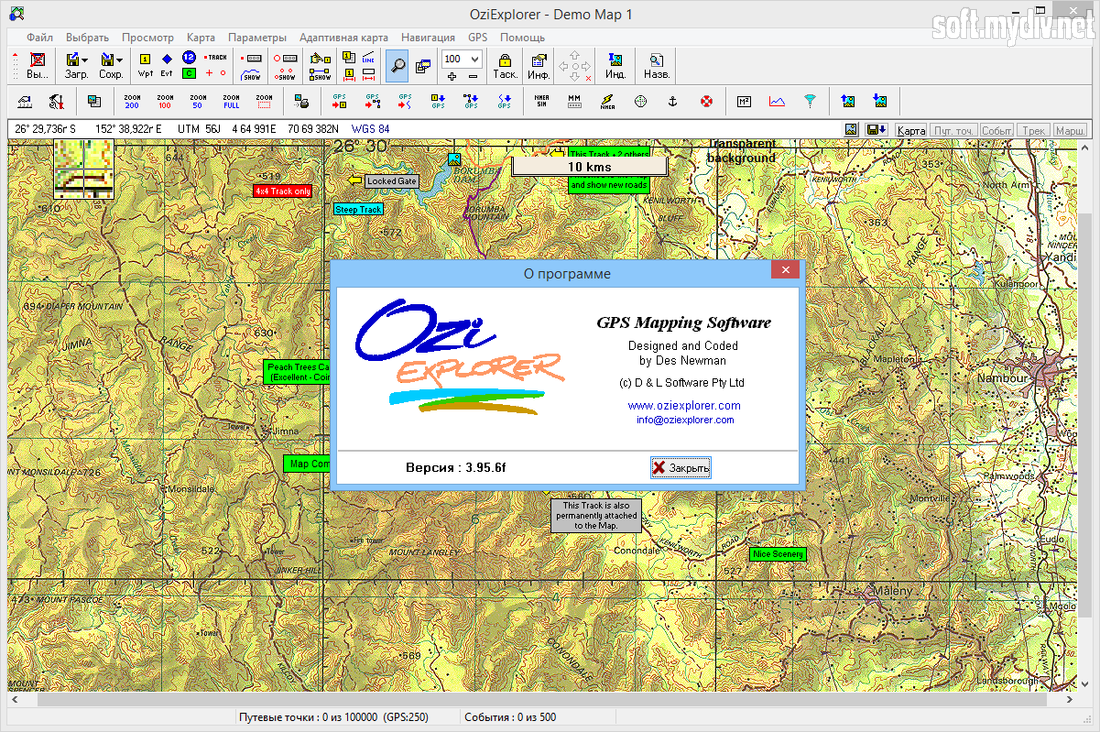This screenshot has height=732, width=1100.
Task: Click the red lifebuoy man-overboard icon
Action: (x=706, y=102)
